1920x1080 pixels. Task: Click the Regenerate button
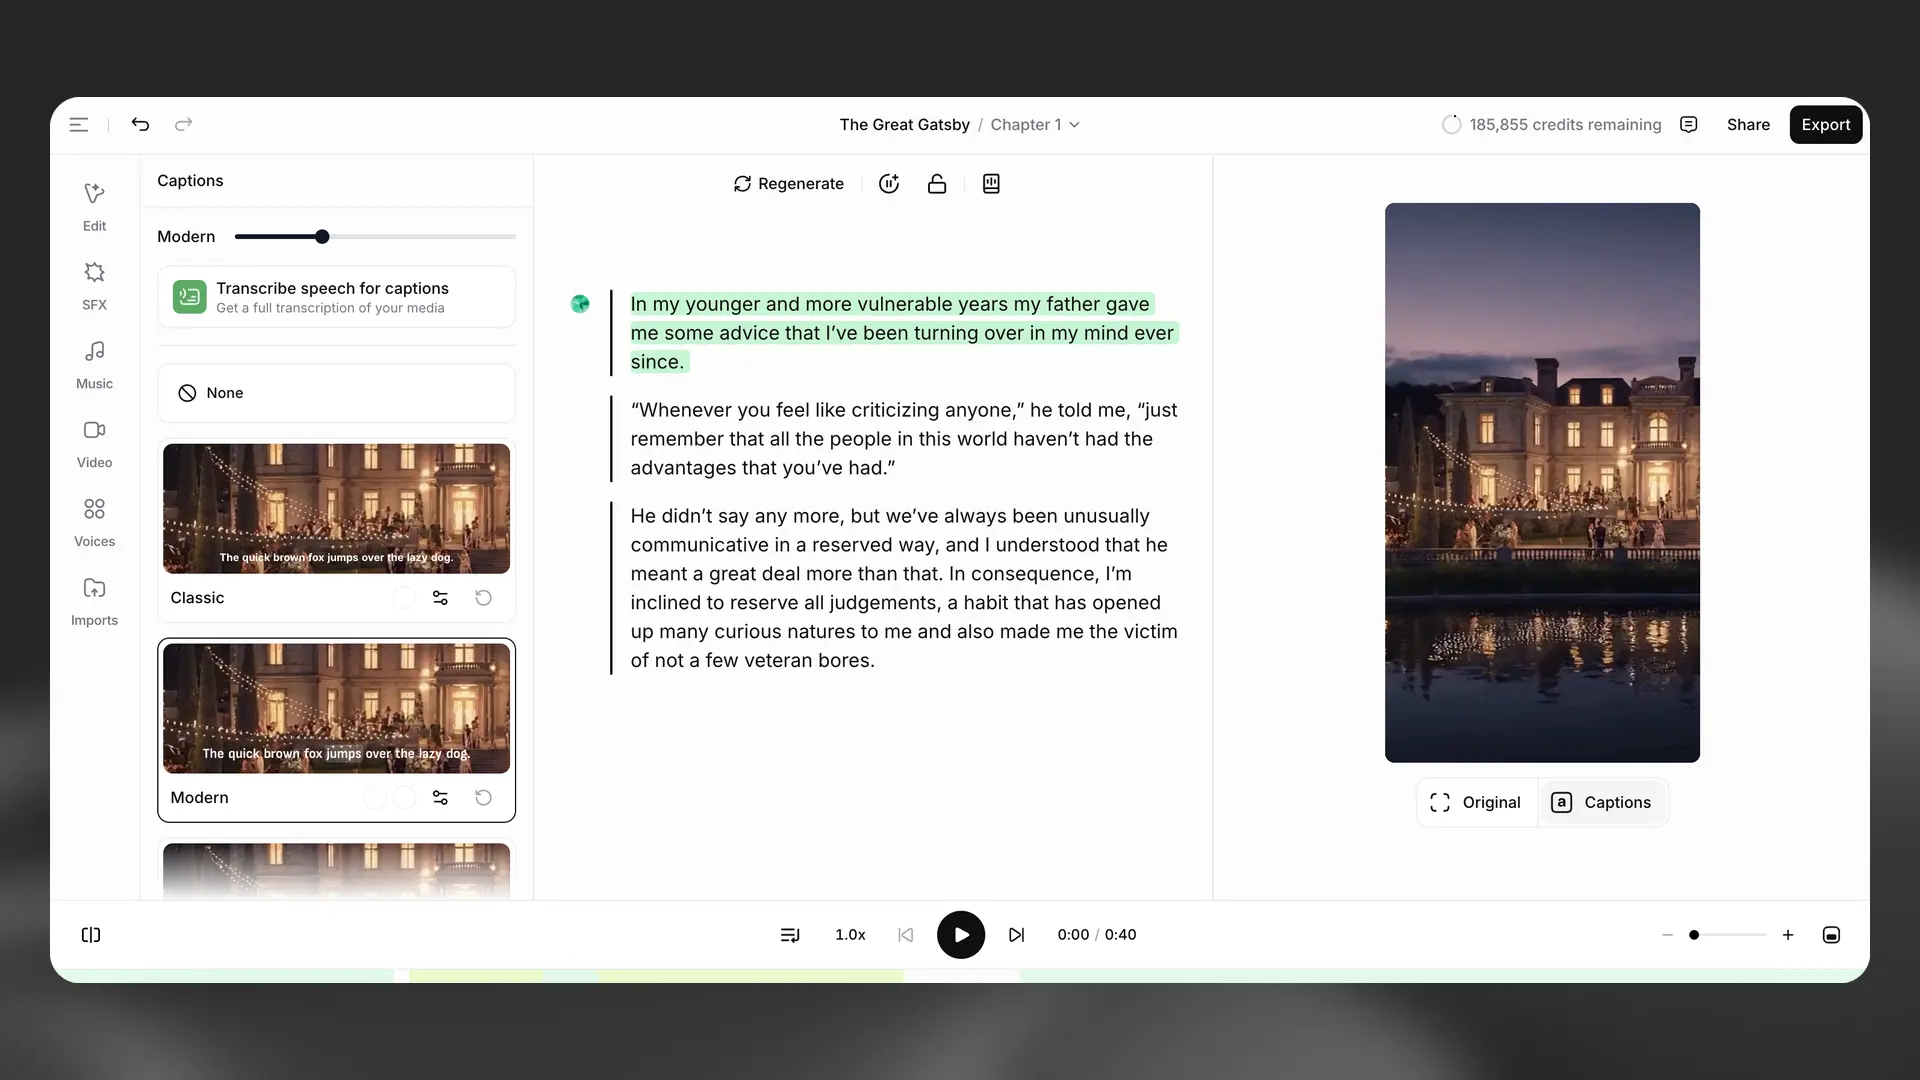[x=789, y=184]
